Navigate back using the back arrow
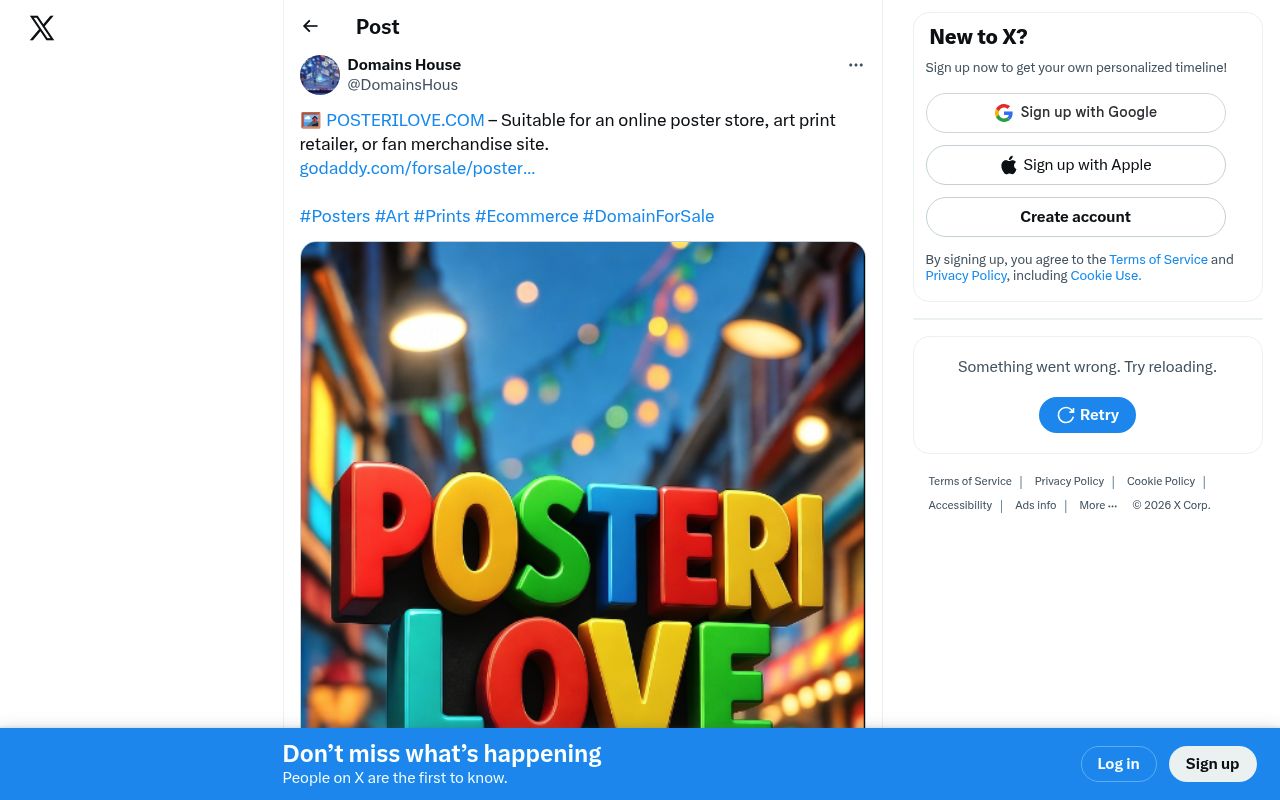Screen dimensions: 1280x800 coord(310,26)
